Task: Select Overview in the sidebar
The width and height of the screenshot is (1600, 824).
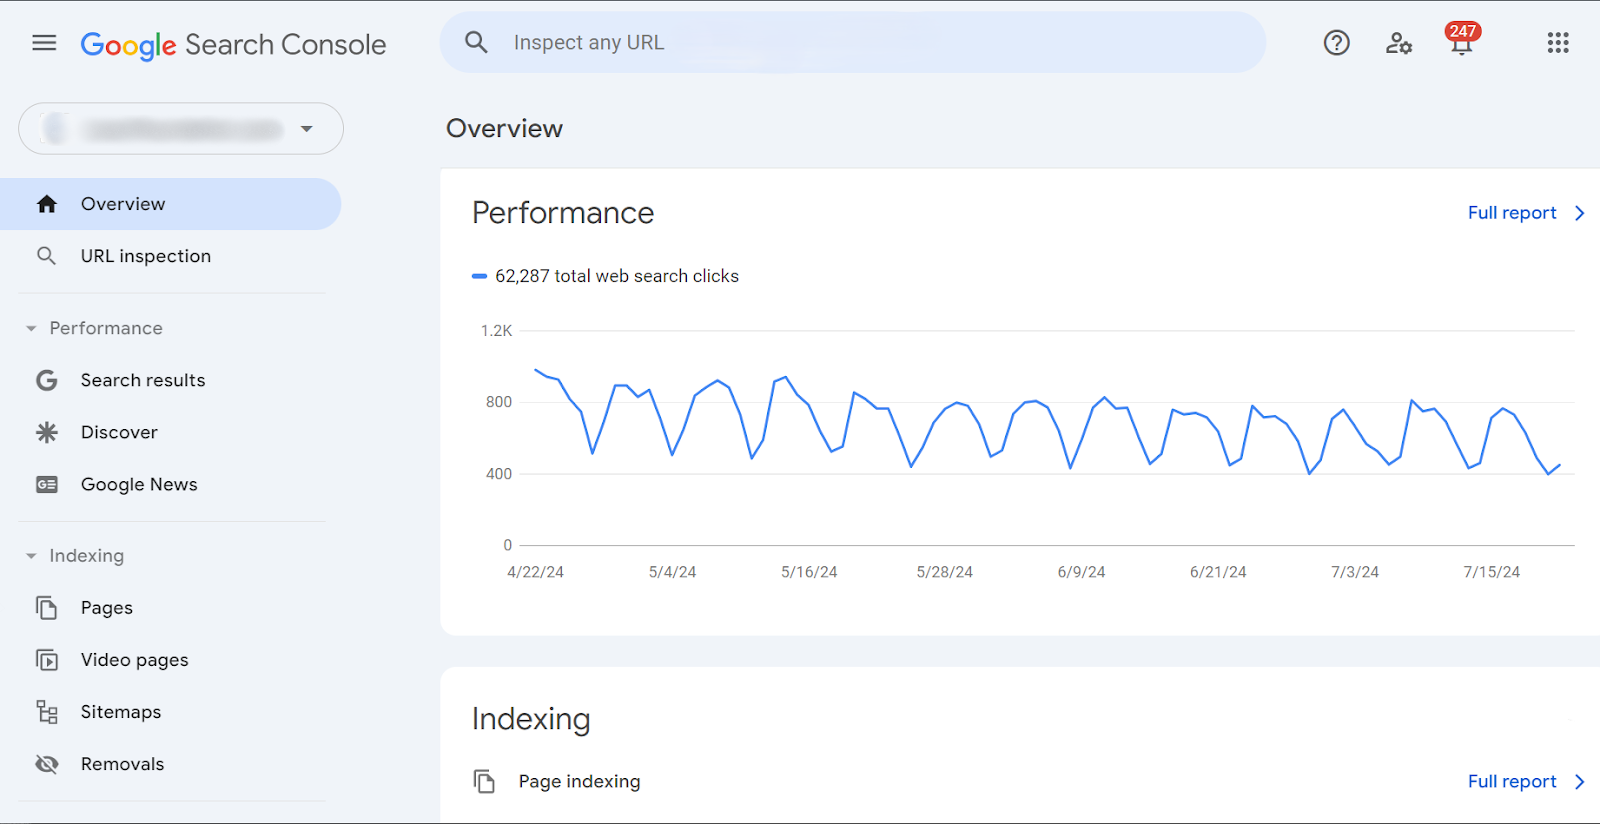Action: (122, 204)
